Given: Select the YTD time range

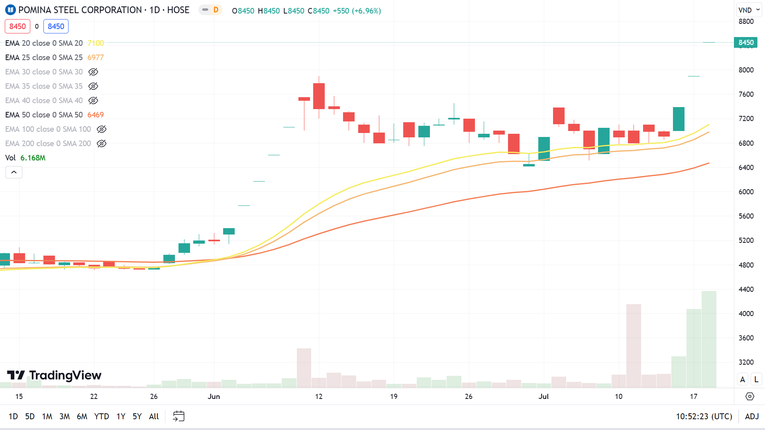Looking at the screenshot, I should click(101, 416).
